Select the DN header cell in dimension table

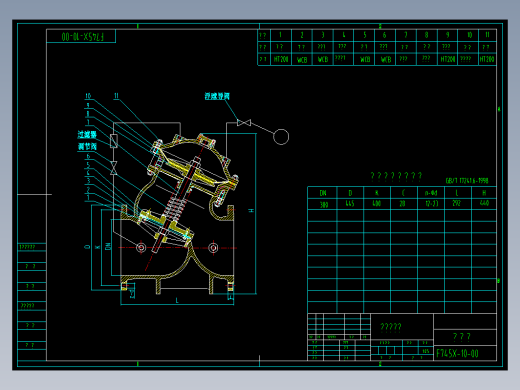pos(323,193)
